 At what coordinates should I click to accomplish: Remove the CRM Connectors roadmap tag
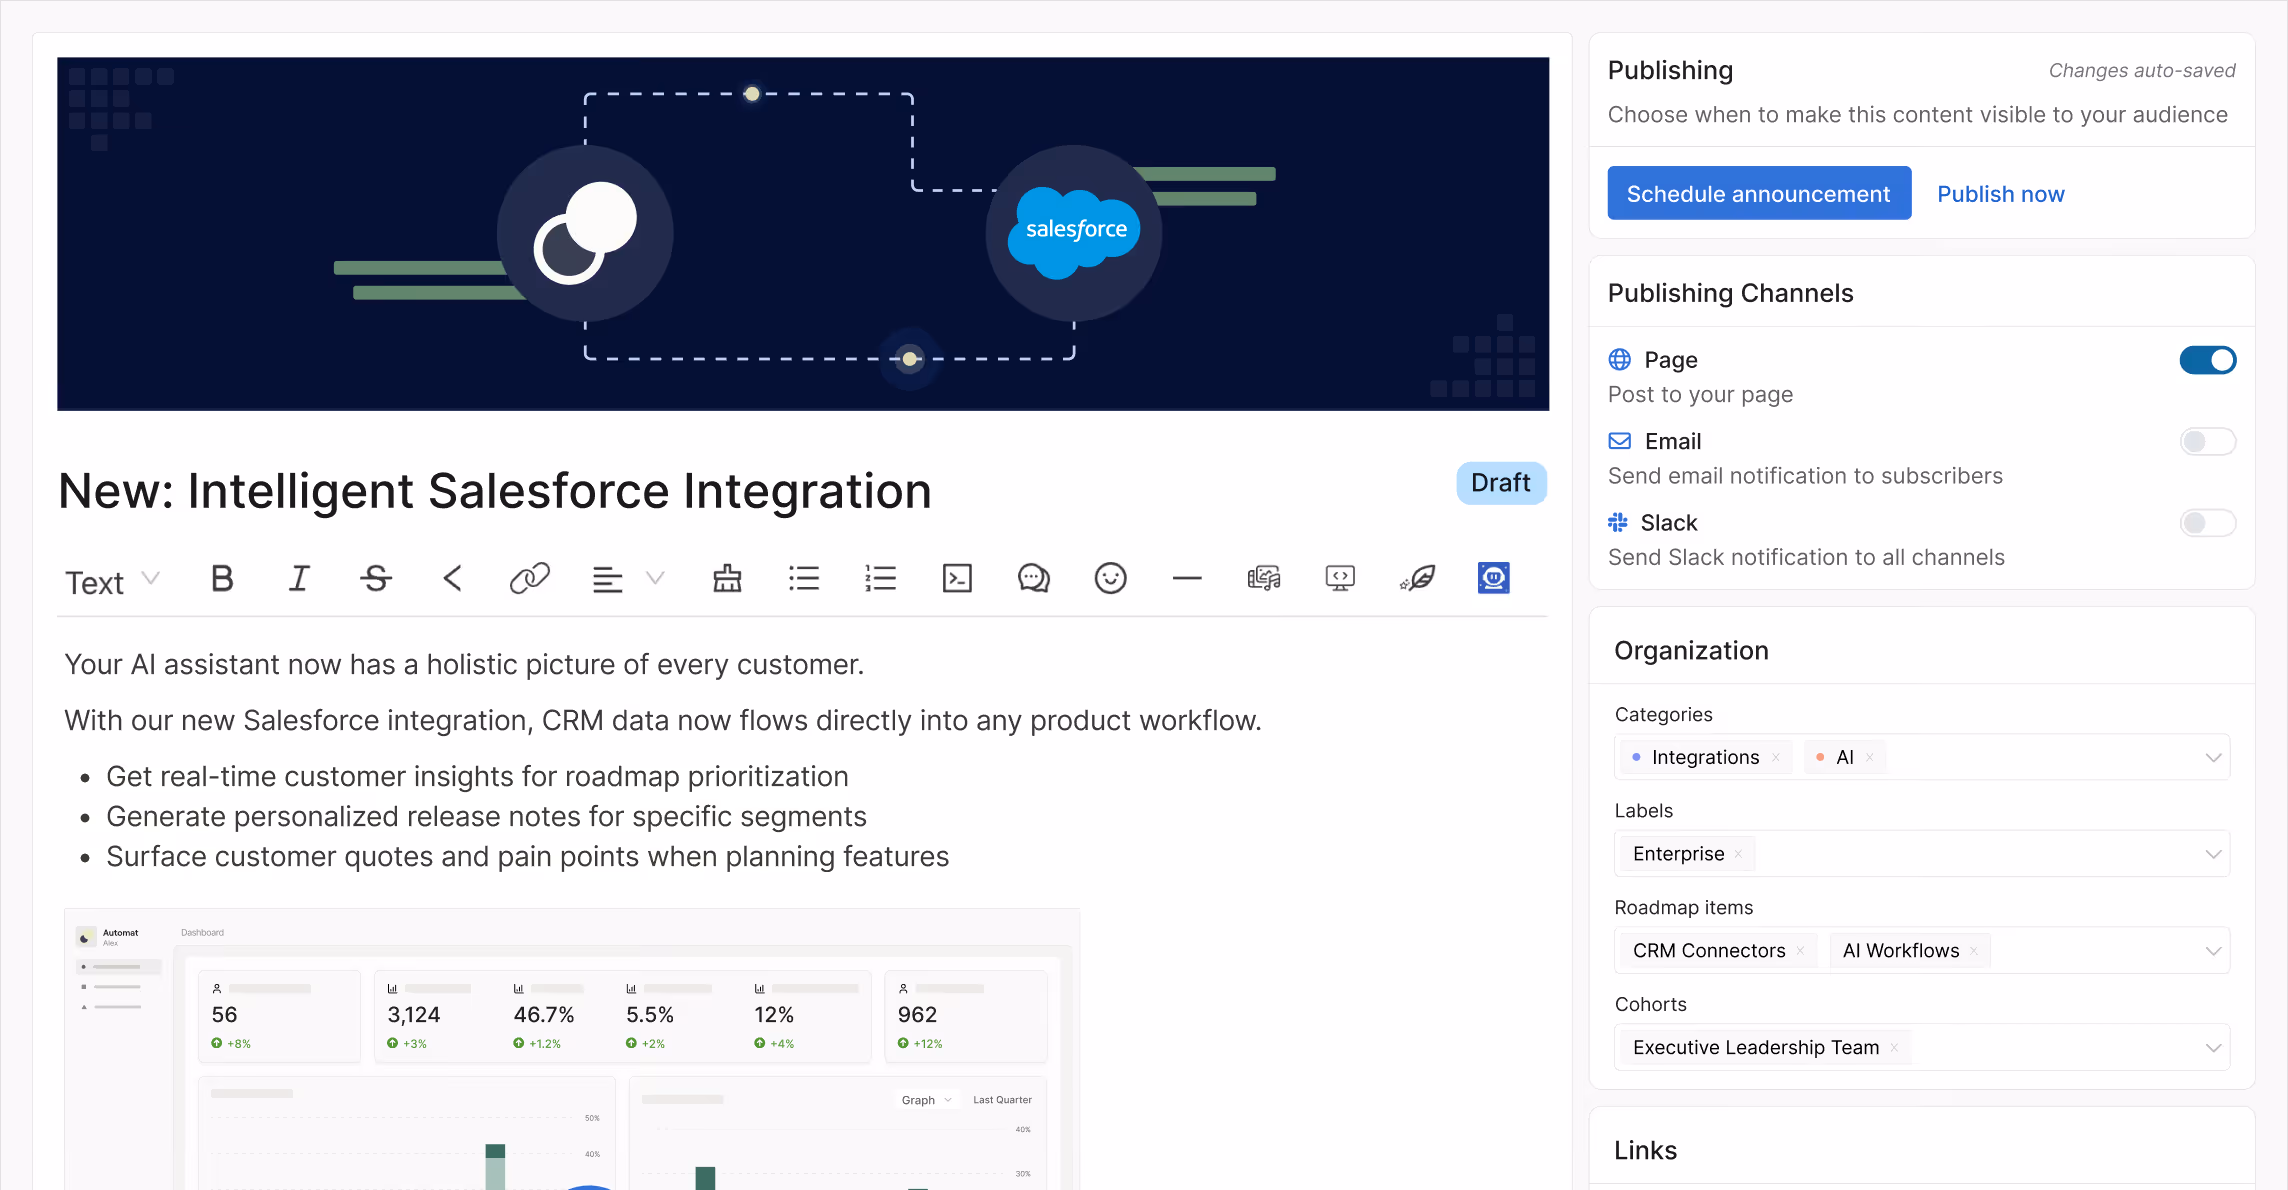pyautogui.click(x=1800, y=951)
